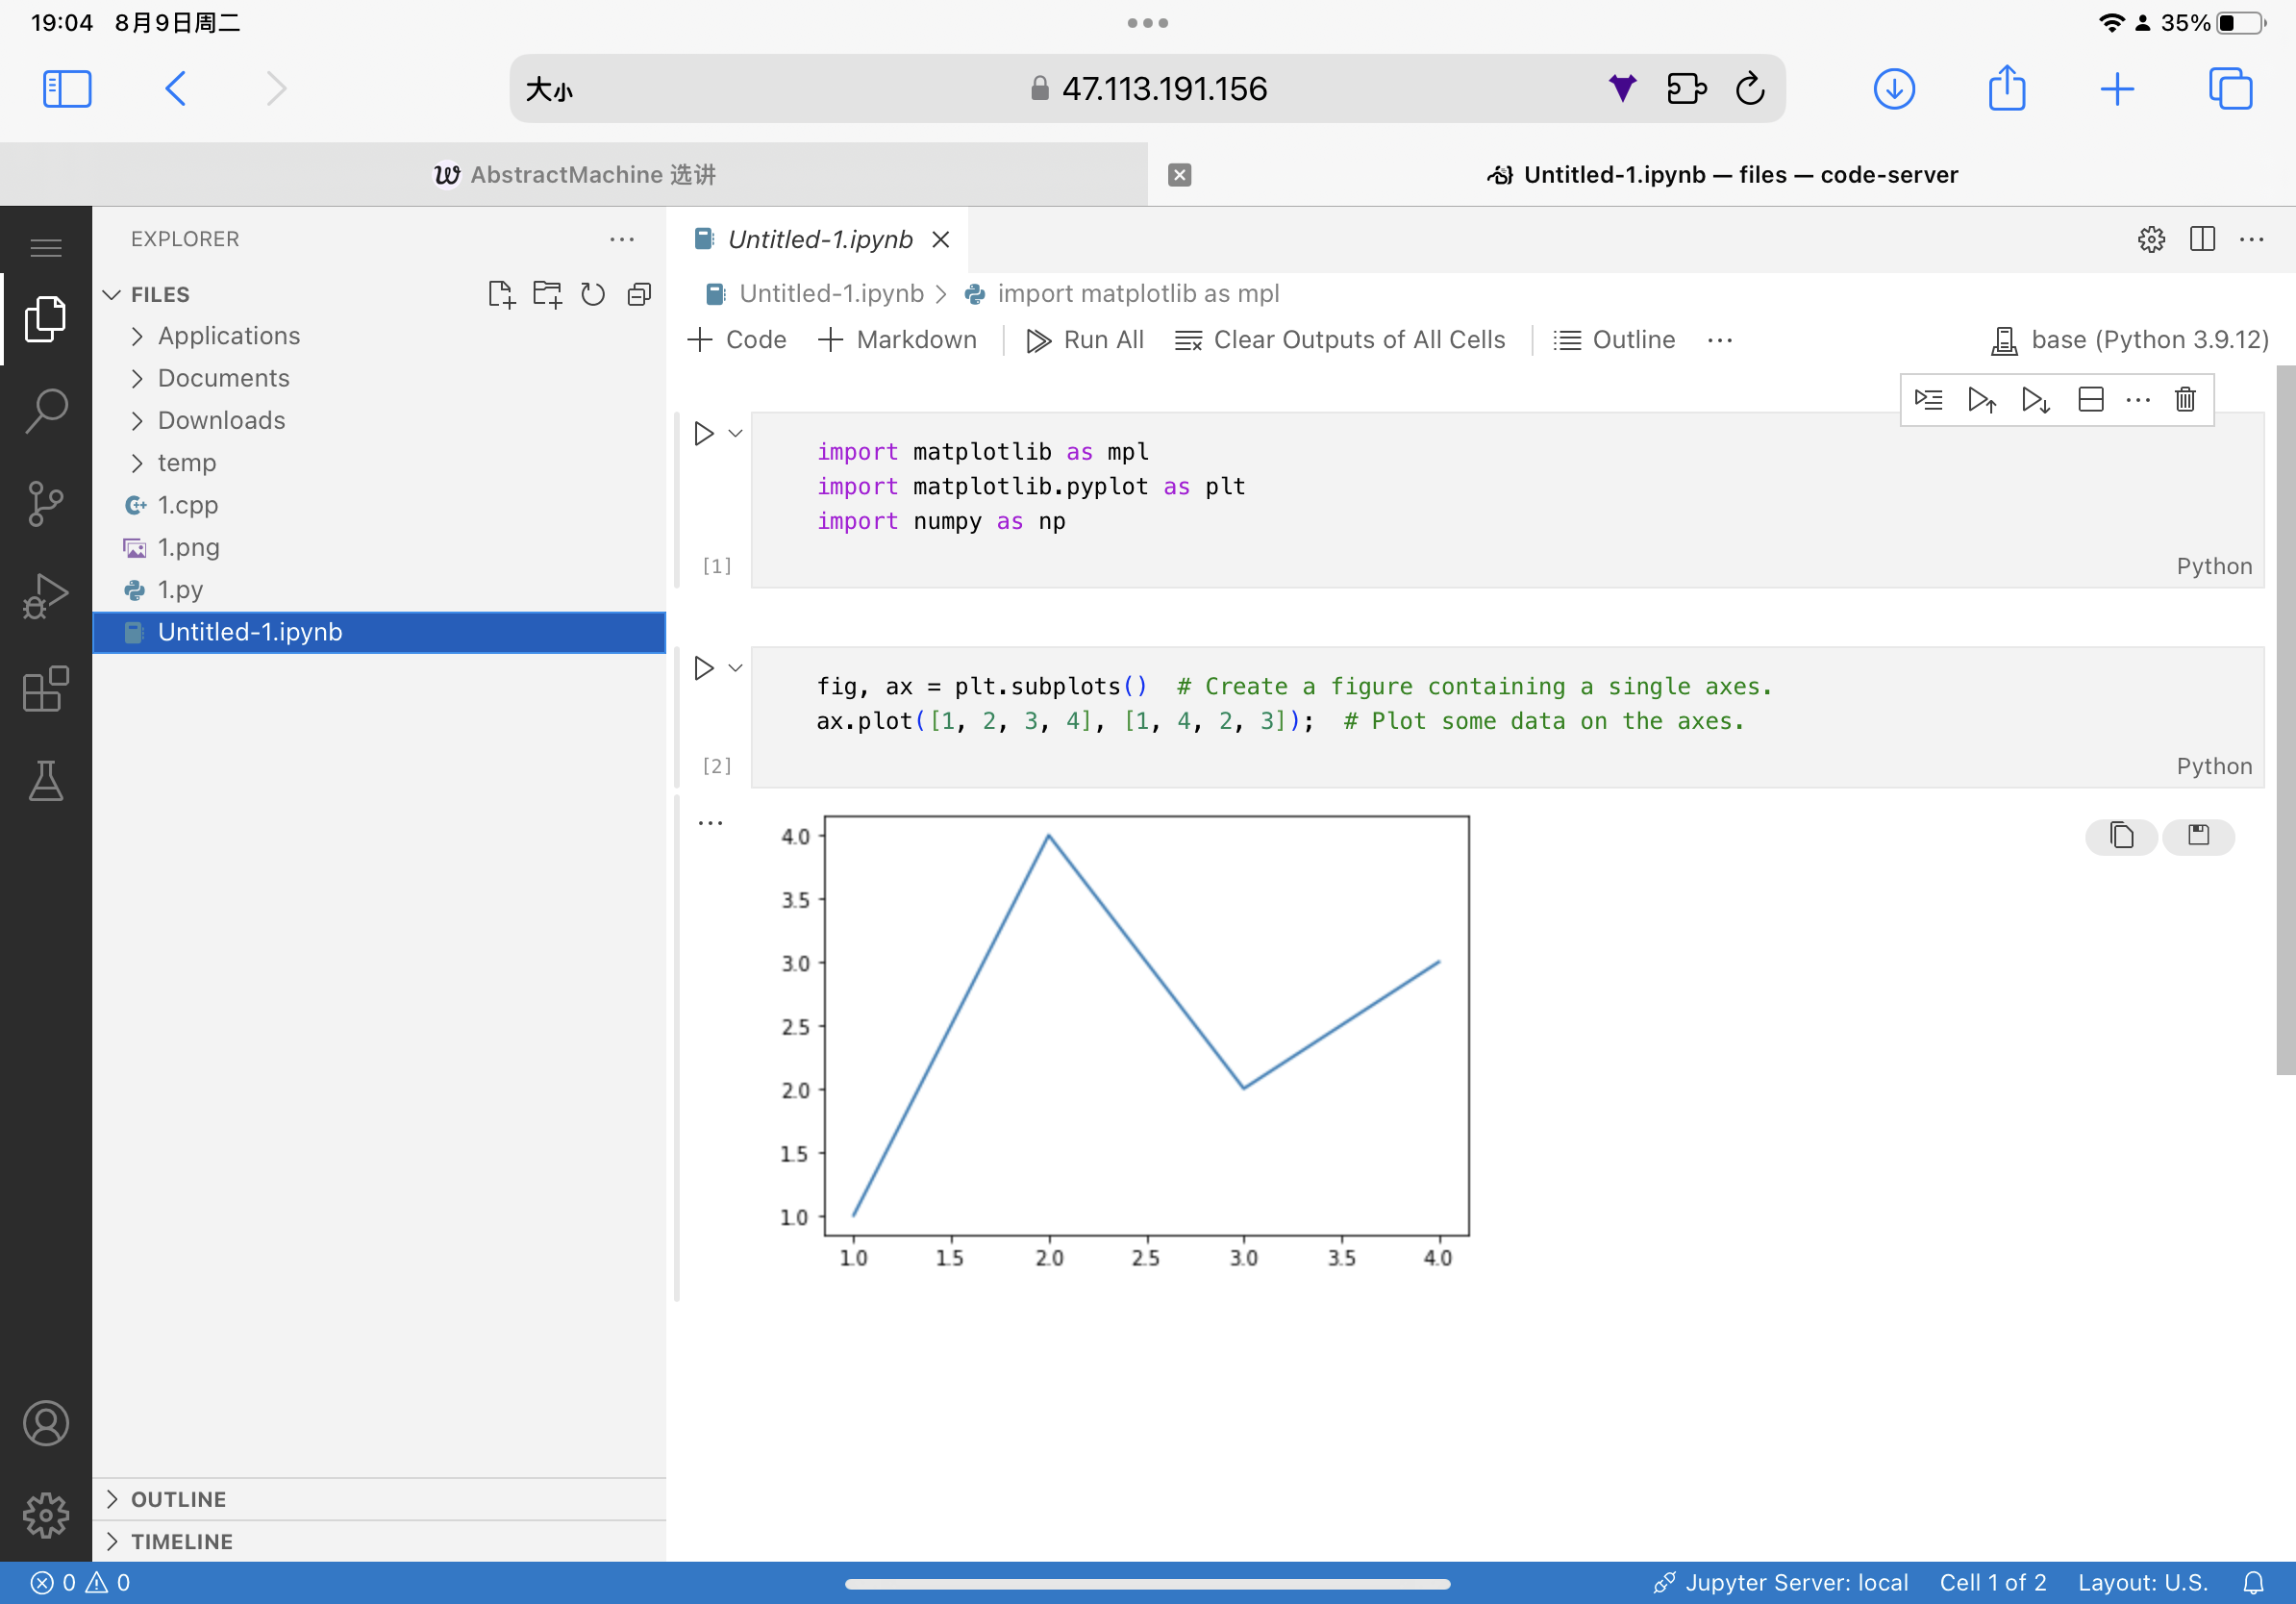
Task: Collapse all folders in explorer
Action: (x=639, y=294)
